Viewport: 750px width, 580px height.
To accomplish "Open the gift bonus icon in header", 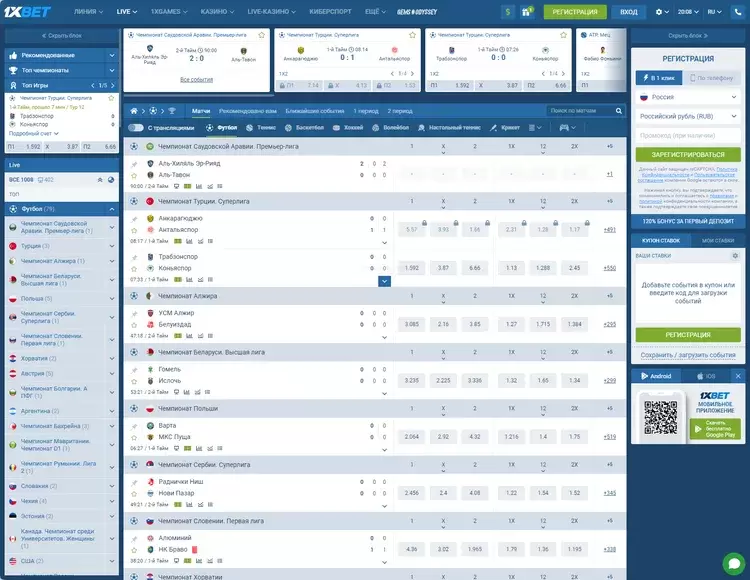I will tap(527, 12).
